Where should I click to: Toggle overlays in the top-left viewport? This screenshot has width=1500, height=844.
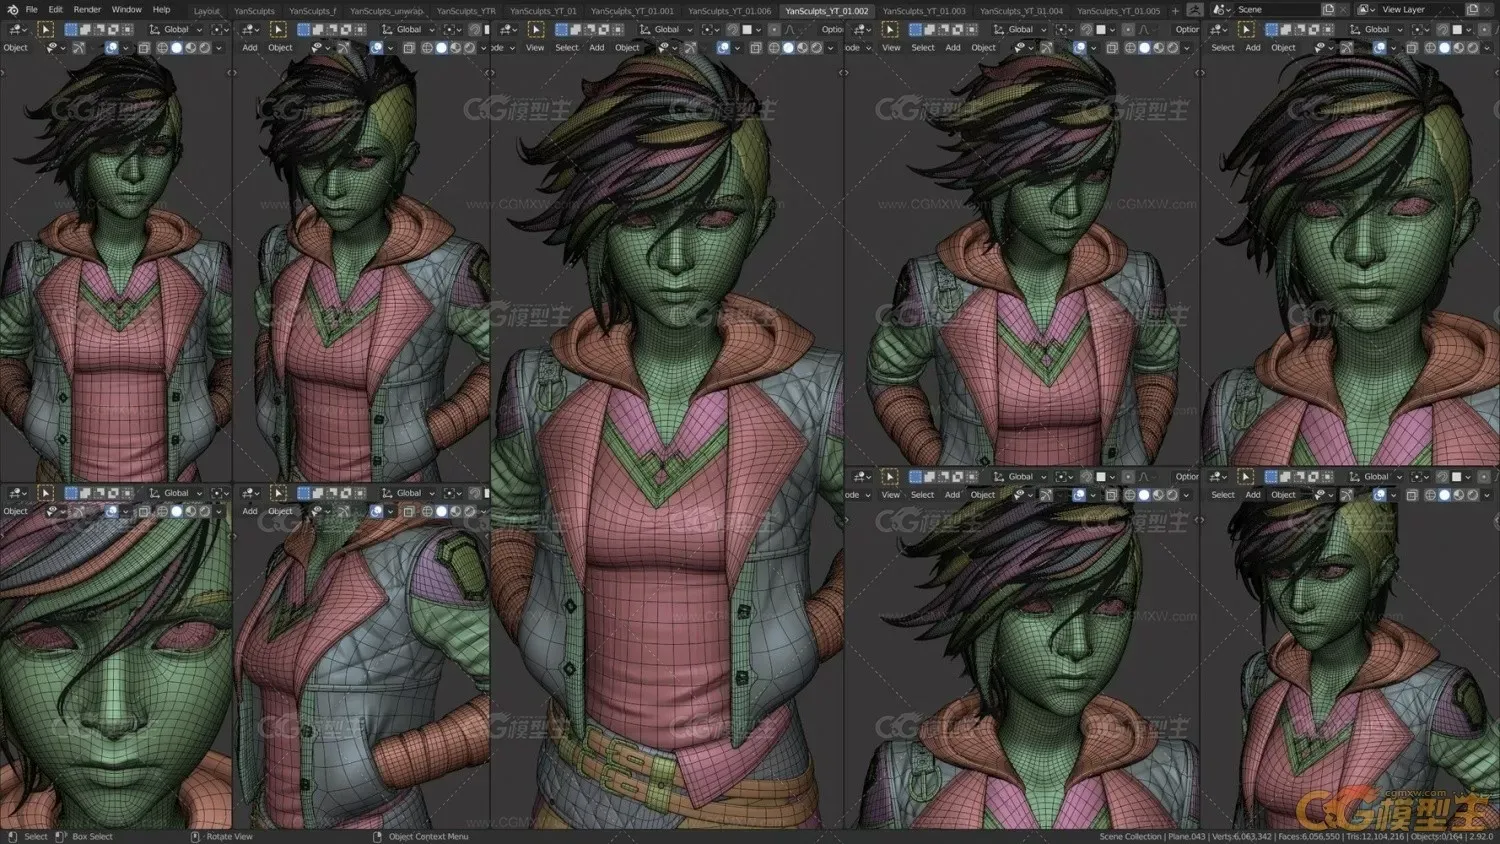[111, 48]
